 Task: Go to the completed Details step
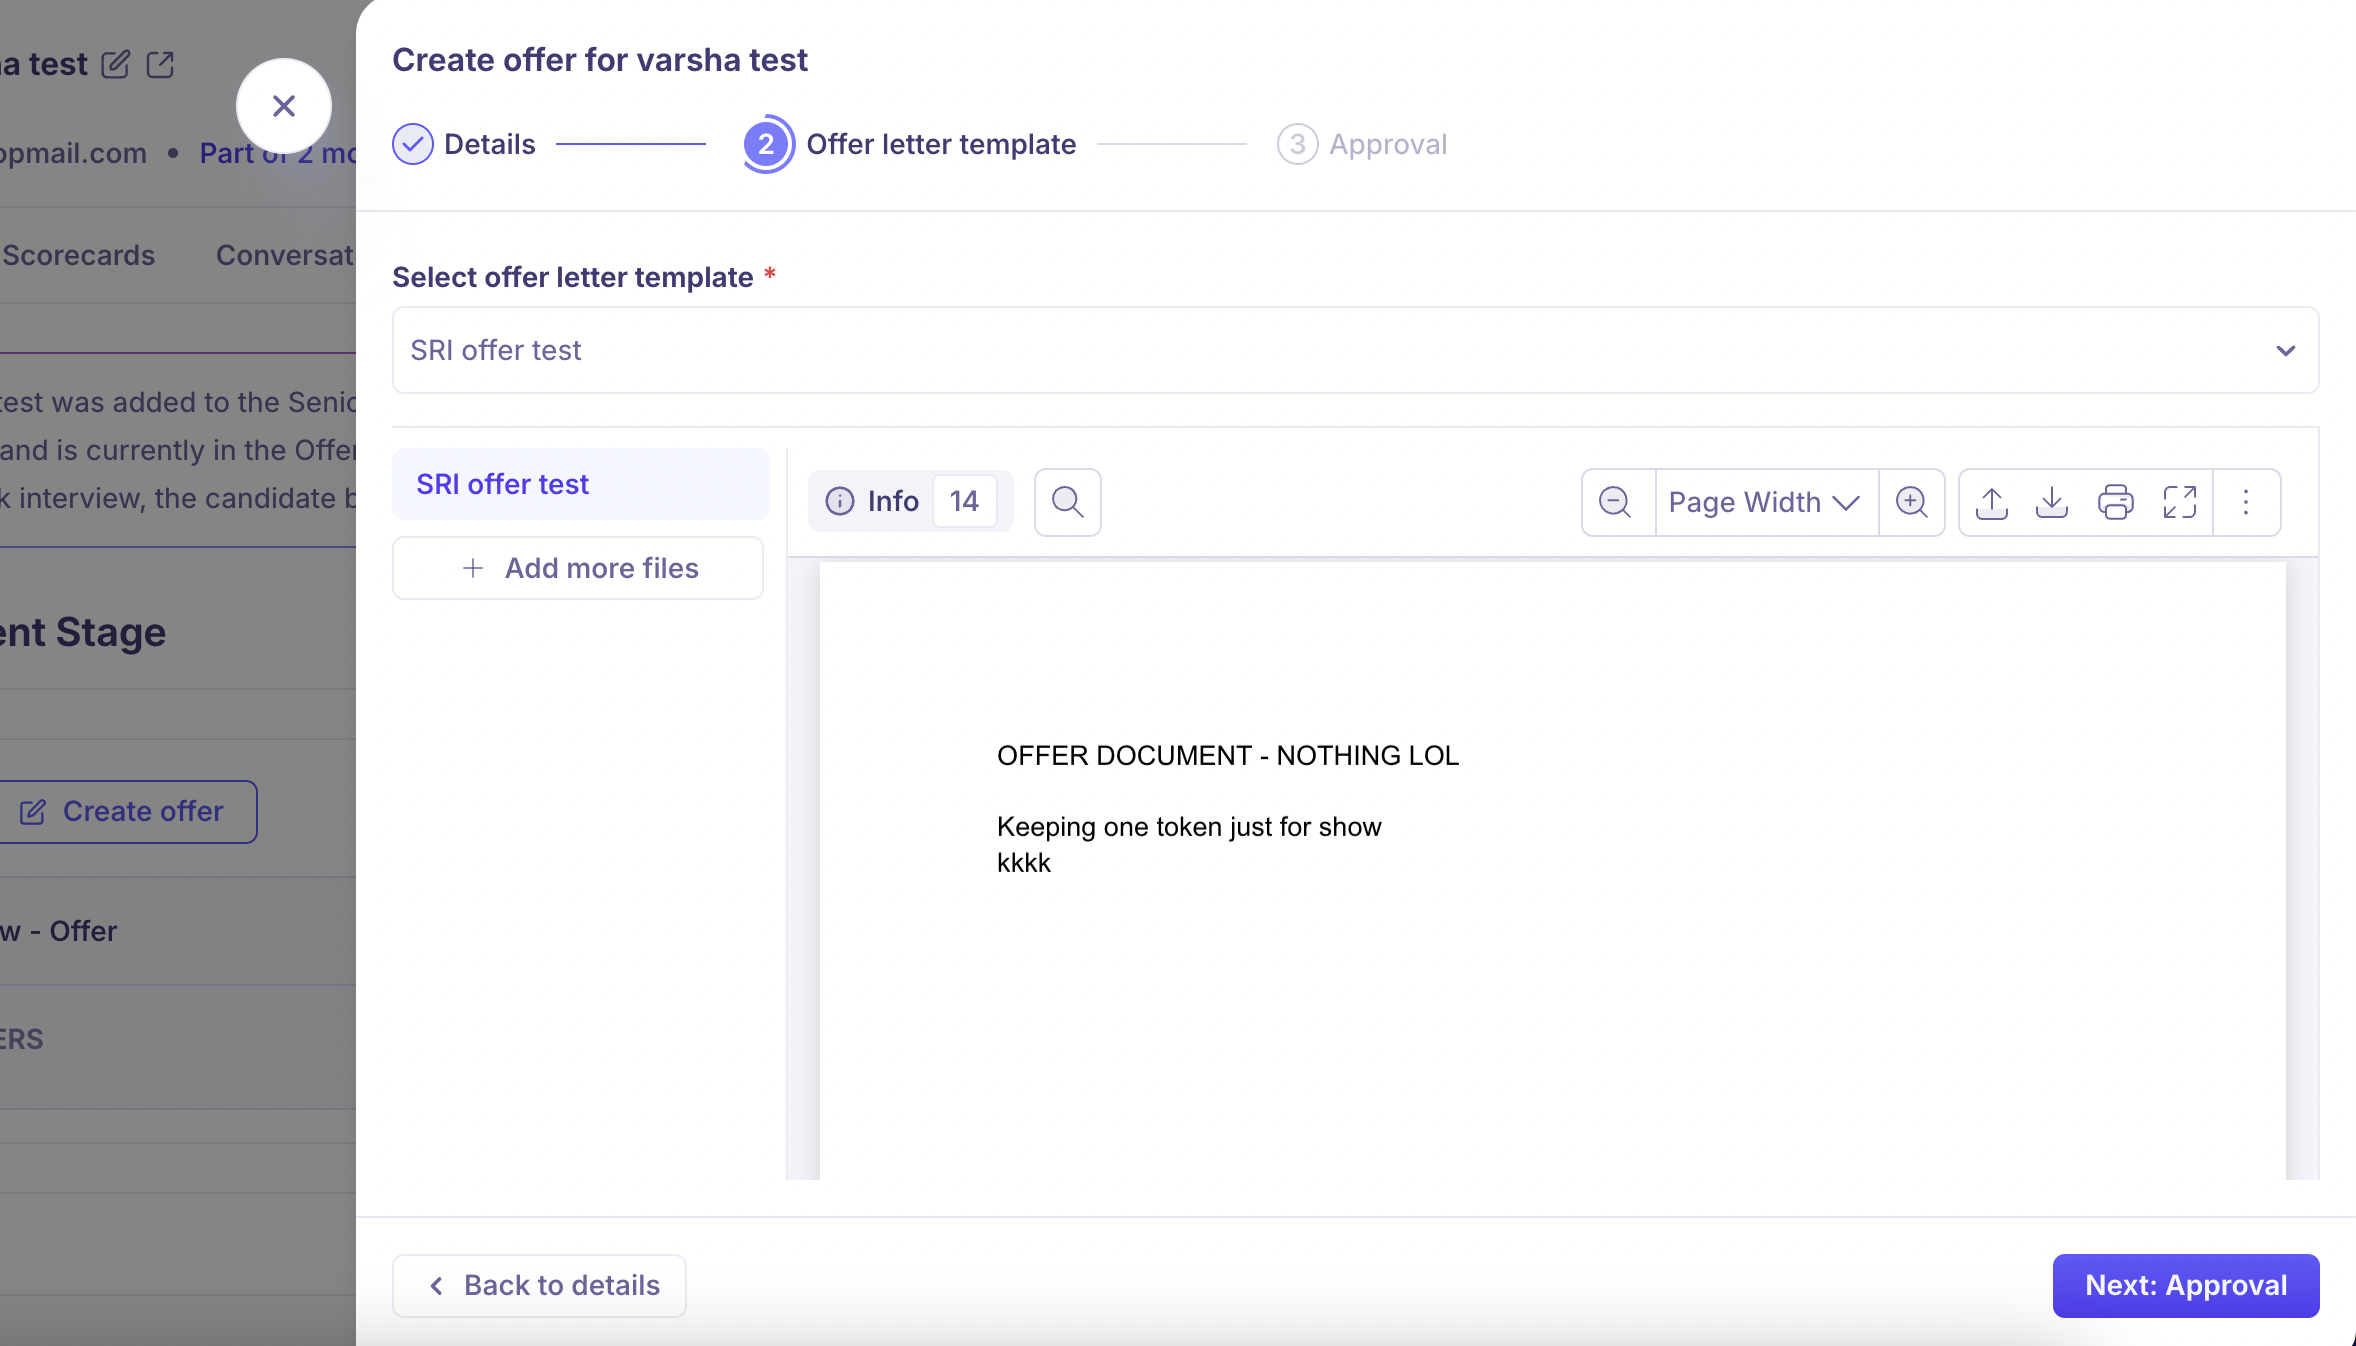point(464,144)
